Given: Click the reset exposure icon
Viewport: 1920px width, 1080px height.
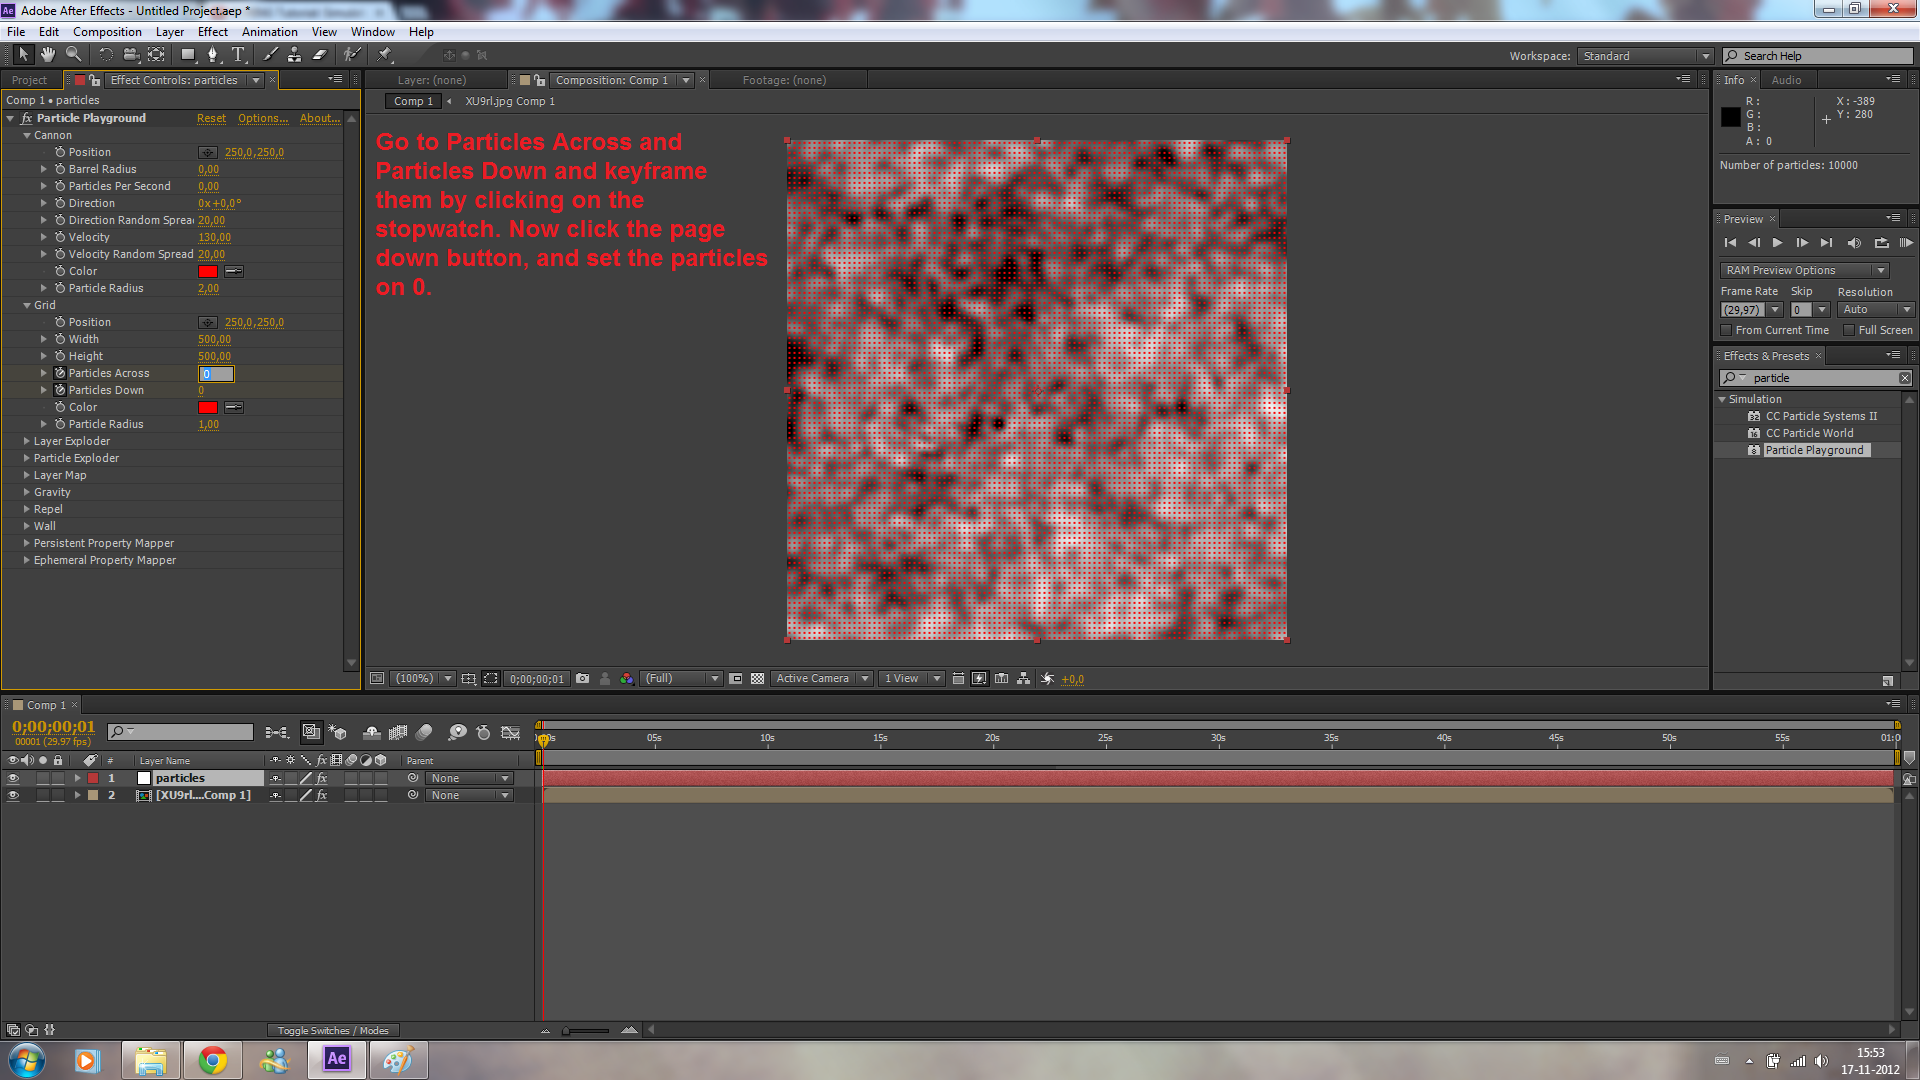Looking at the screenshot, I should click(1047, 678).
